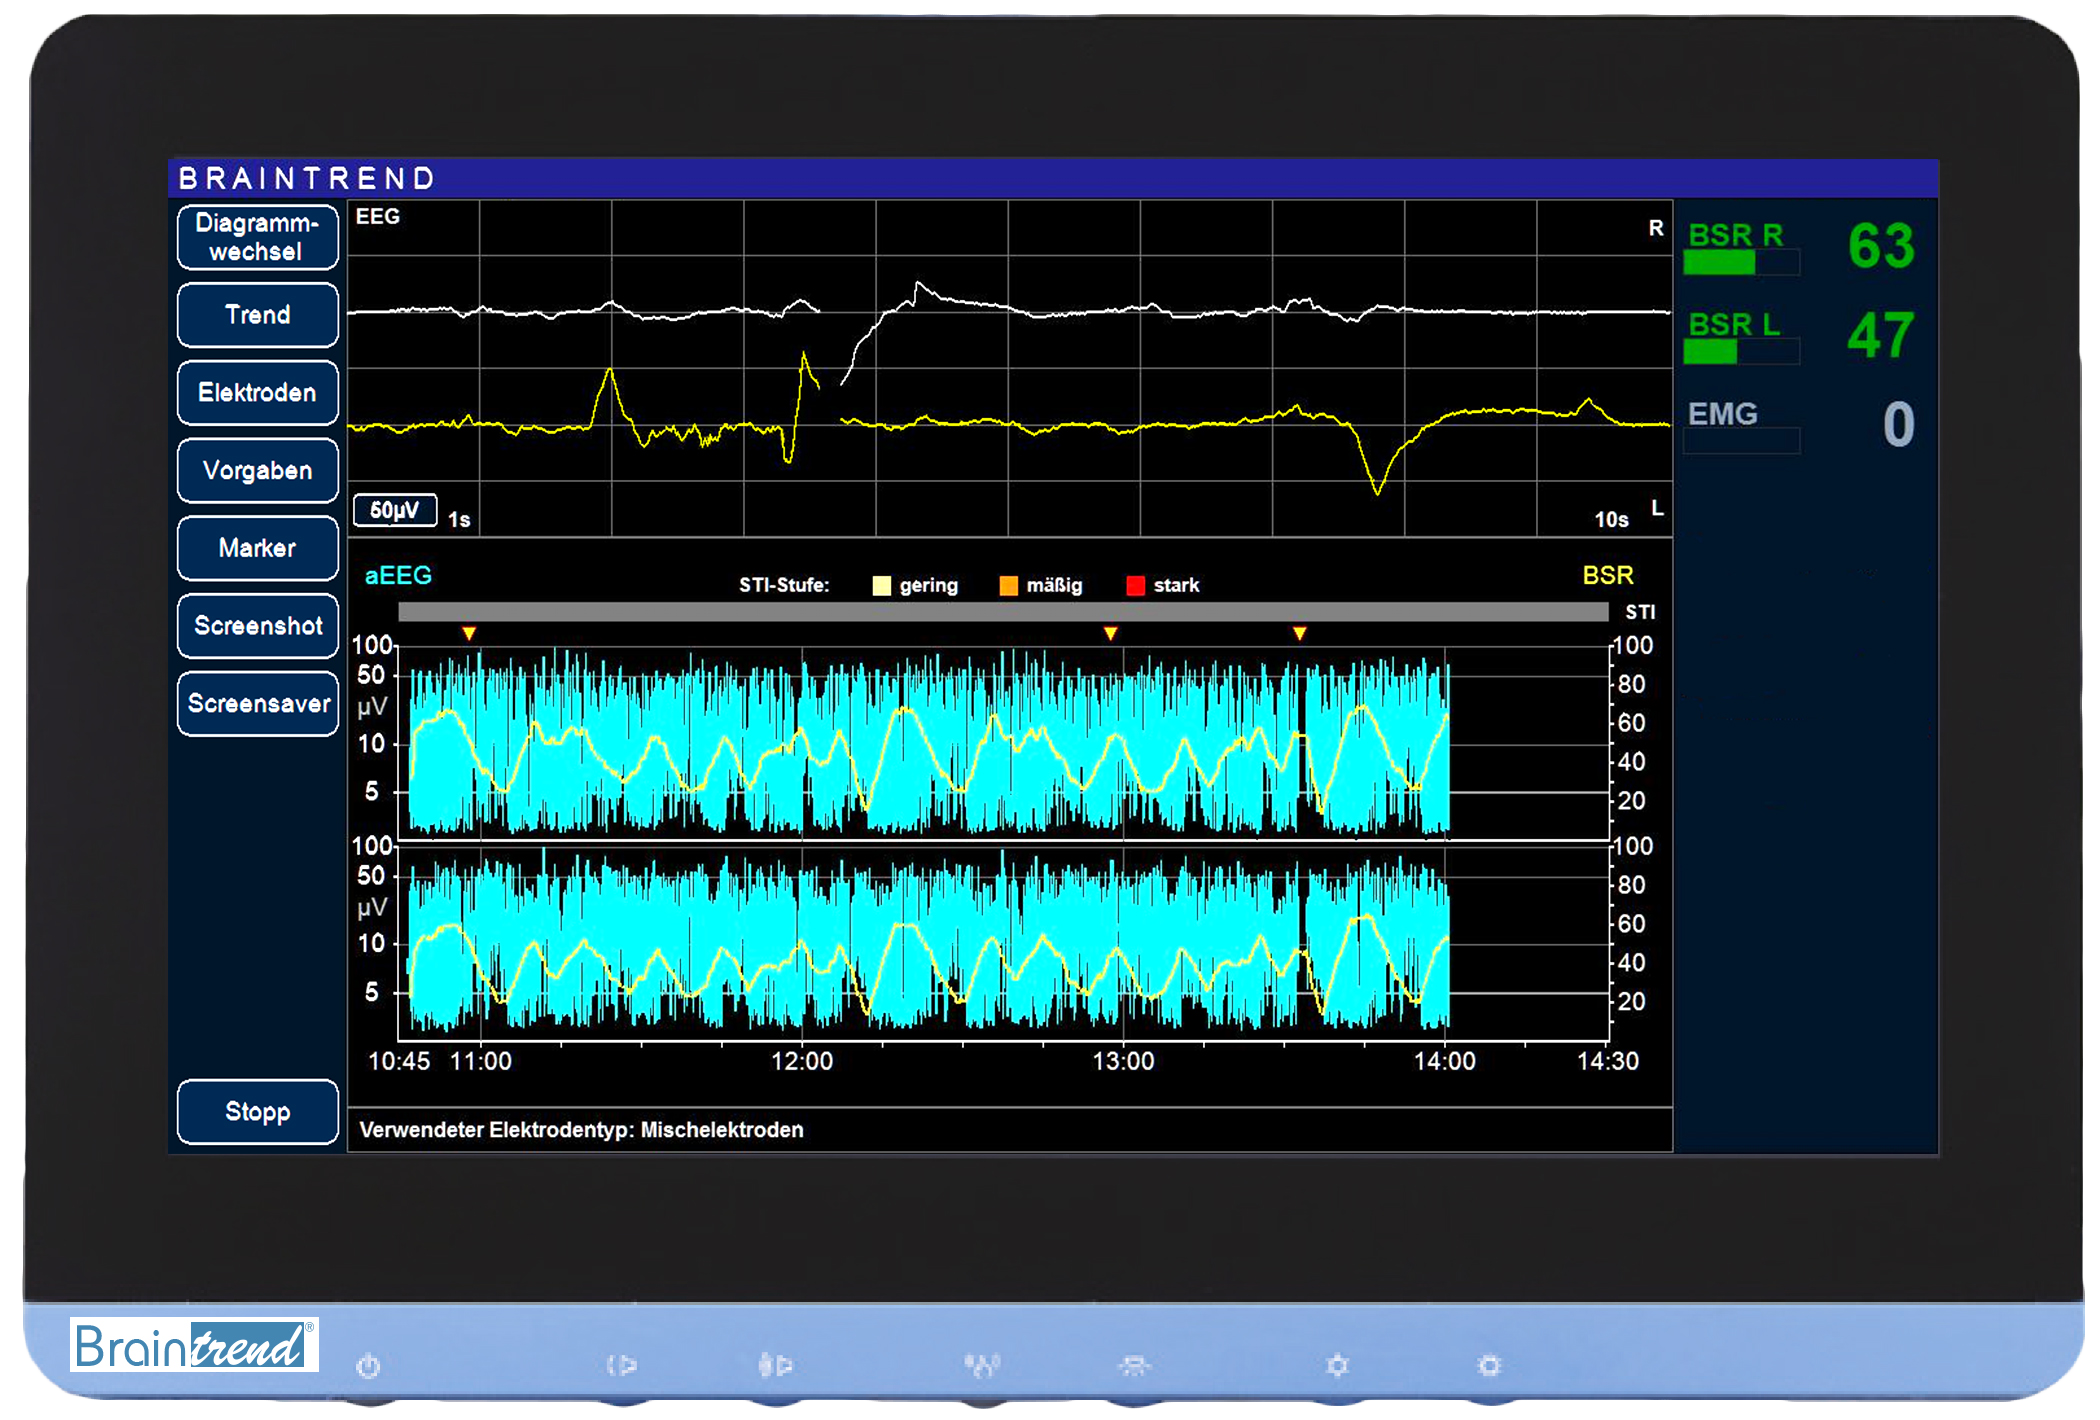Screen dimensions: 2100x1420
Task: Tap the volume down speaker icon
Action: coord(621,1365)
